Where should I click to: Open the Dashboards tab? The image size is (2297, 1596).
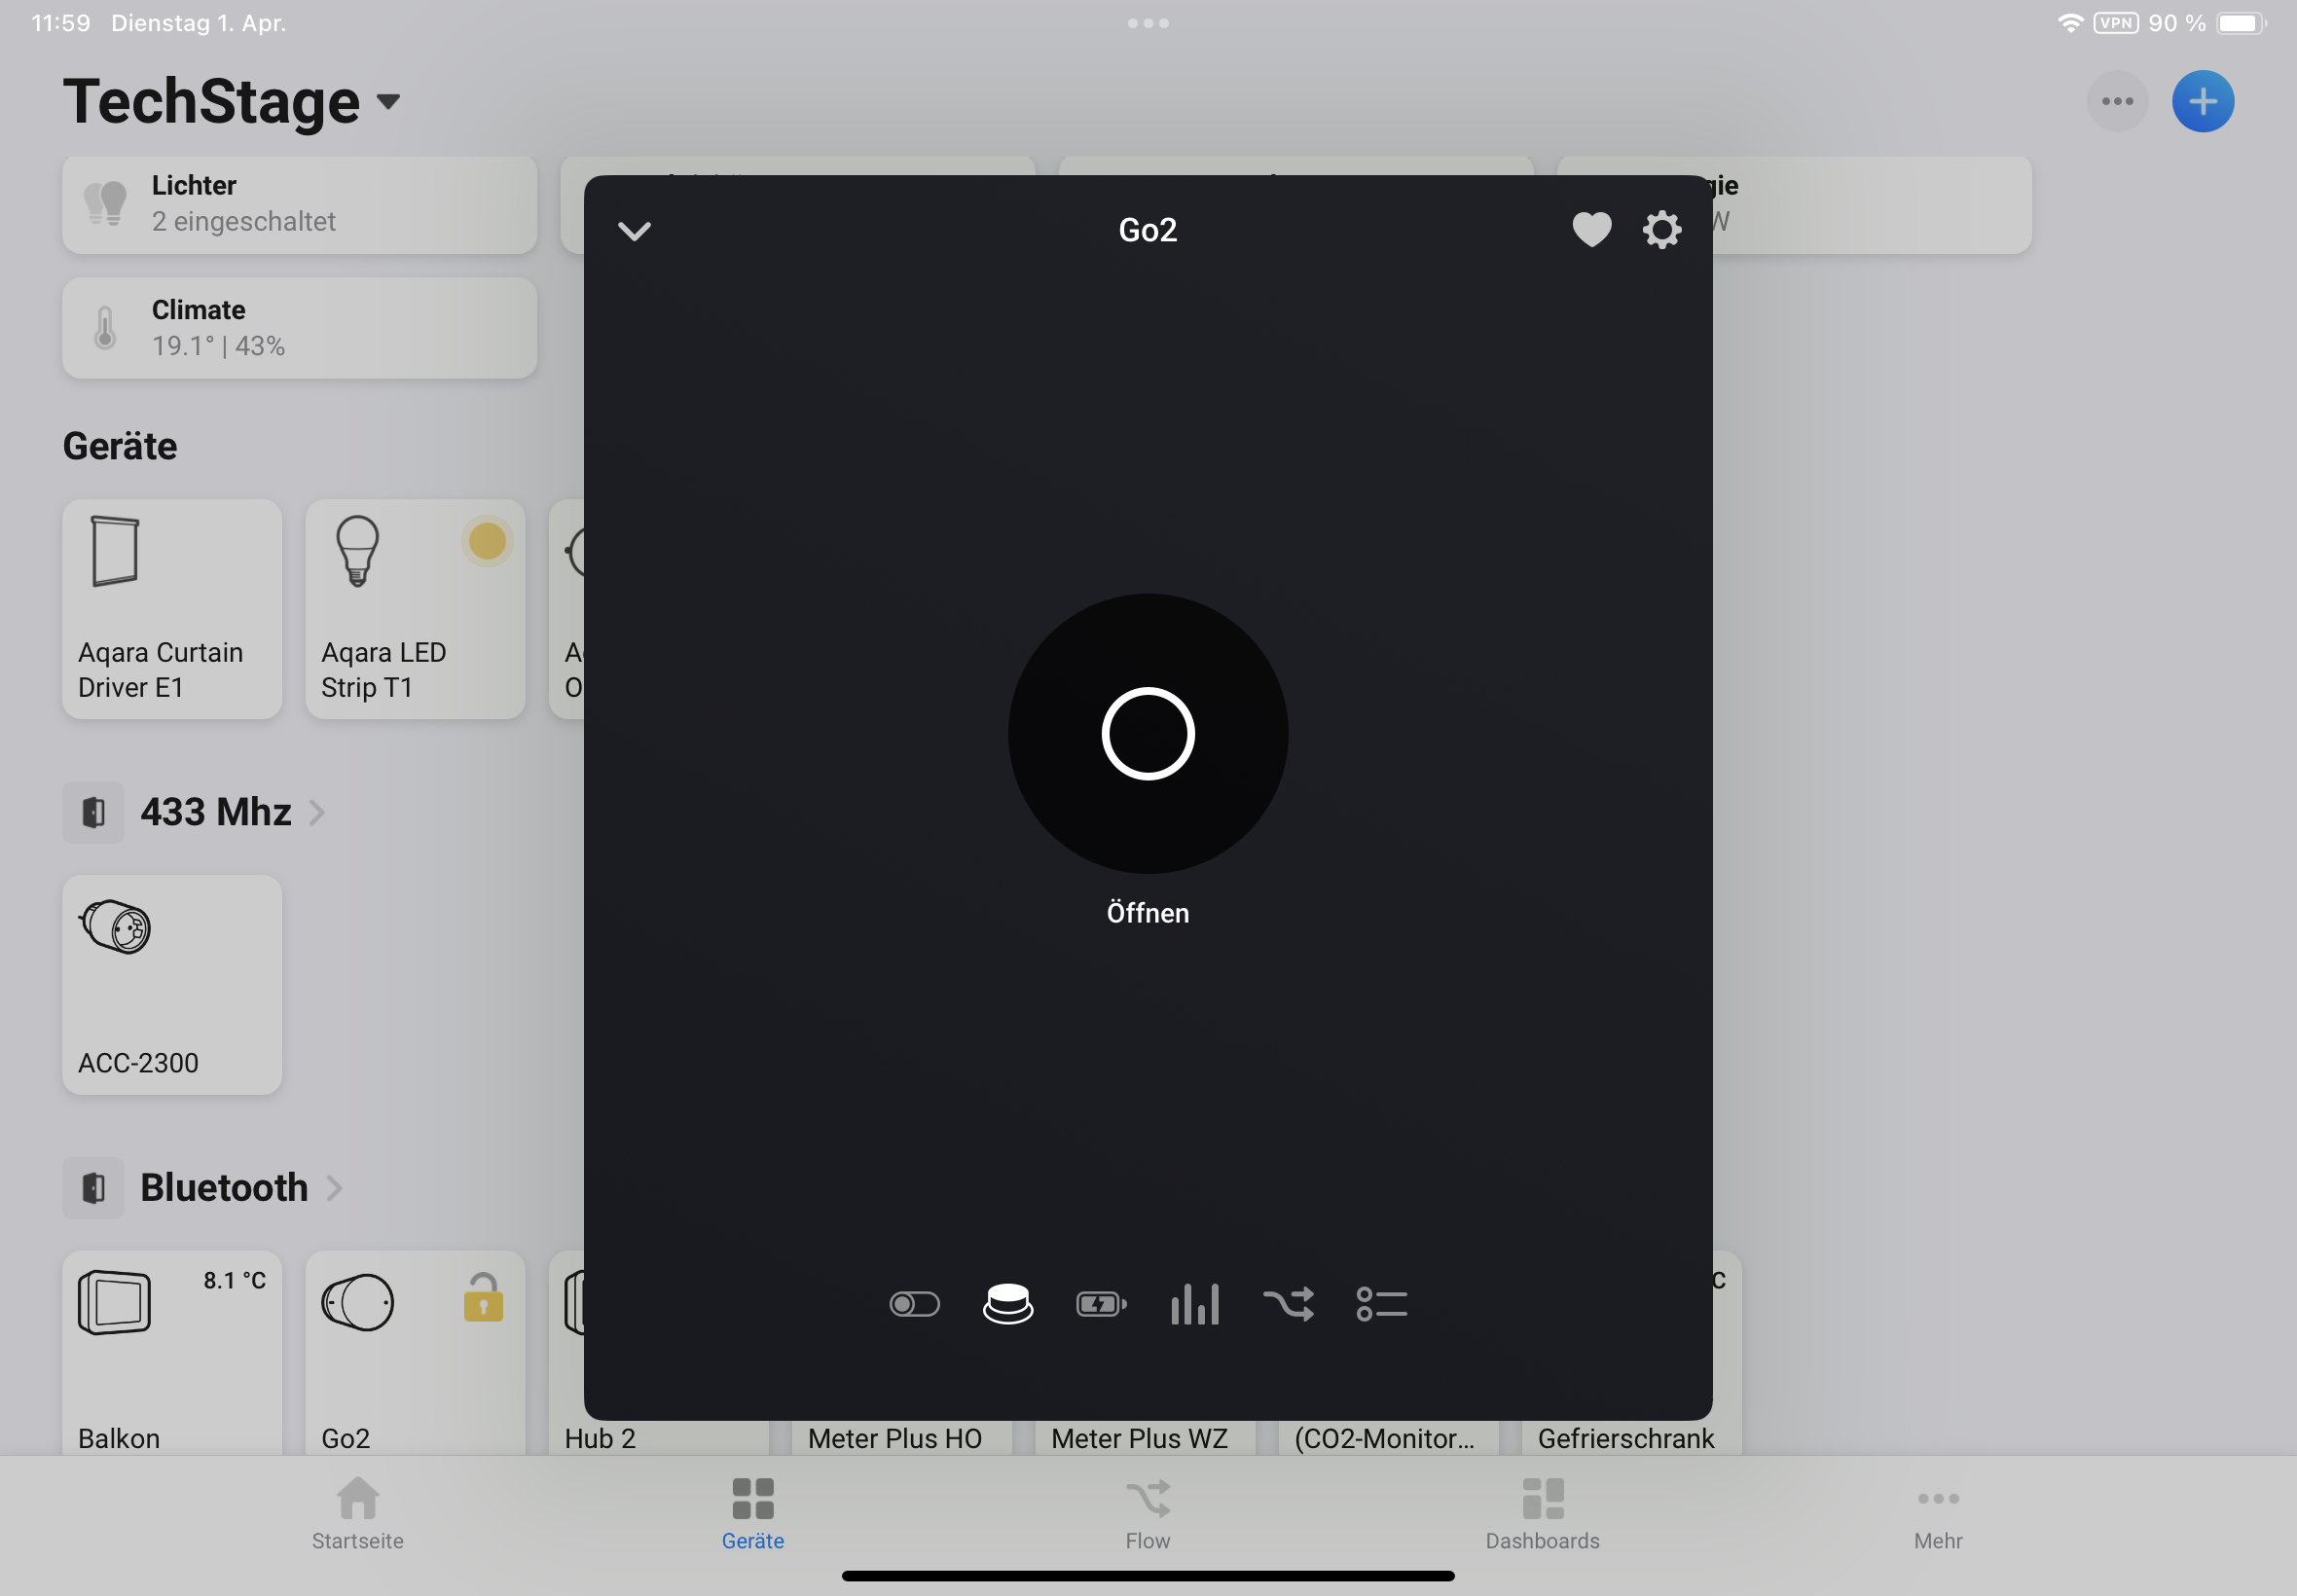[1542, 1514]
